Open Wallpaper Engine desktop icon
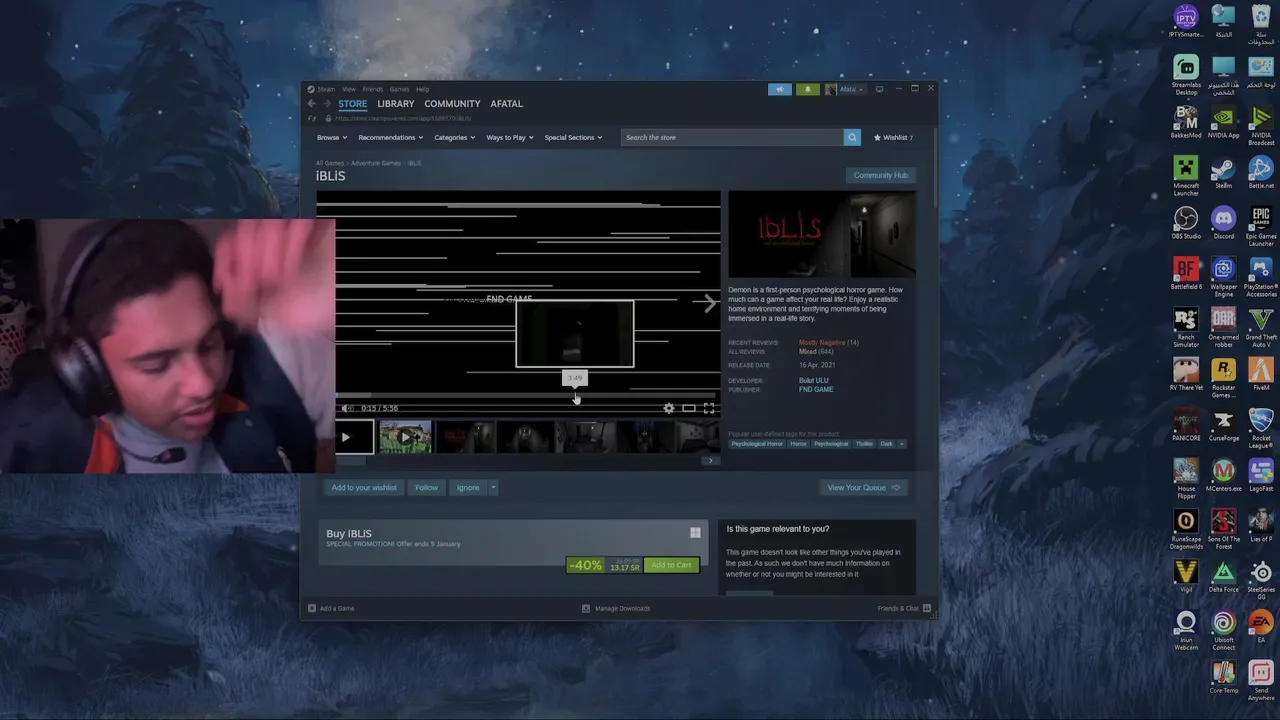Screen dimensions: 1280x720 [1223, 277]
